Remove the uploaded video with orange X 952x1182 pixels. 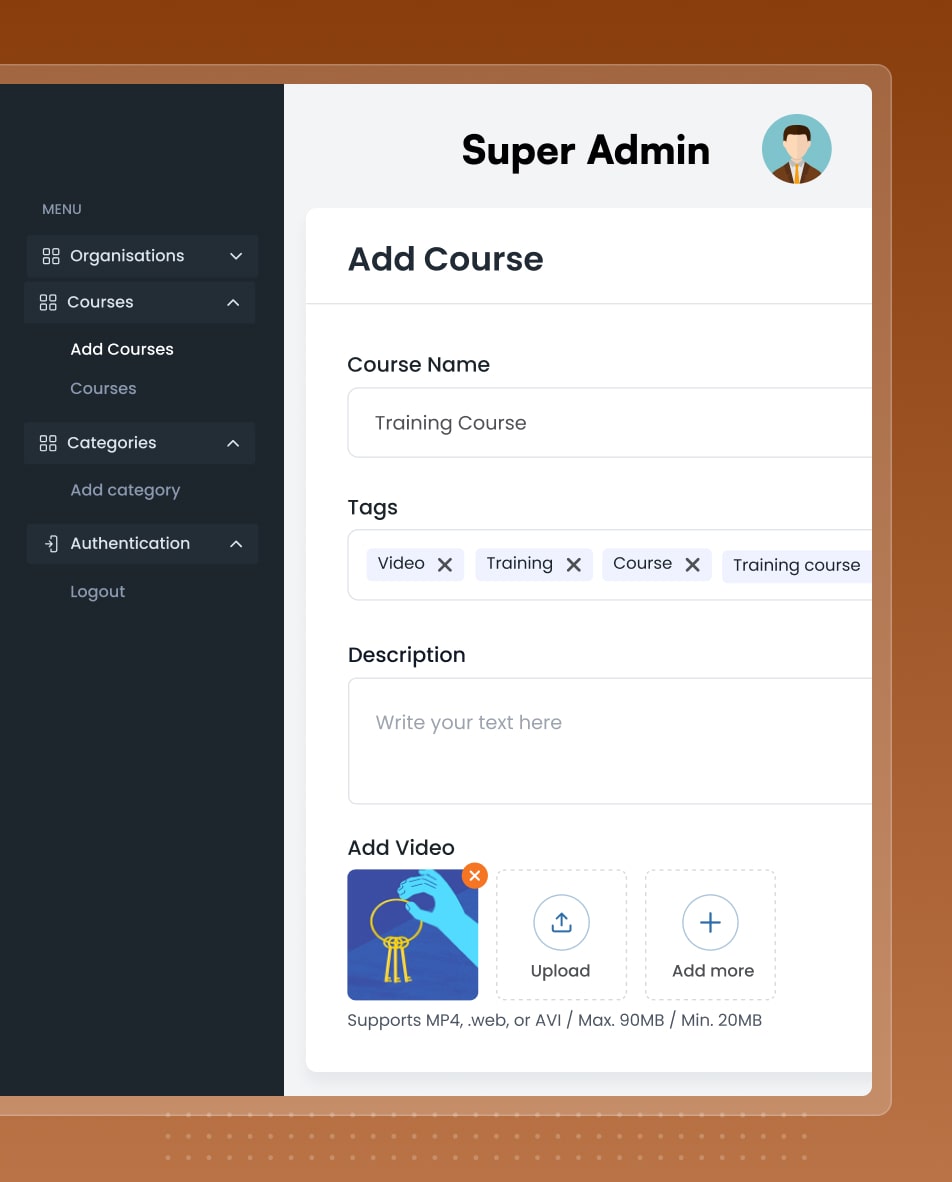(x=475, y=875)
